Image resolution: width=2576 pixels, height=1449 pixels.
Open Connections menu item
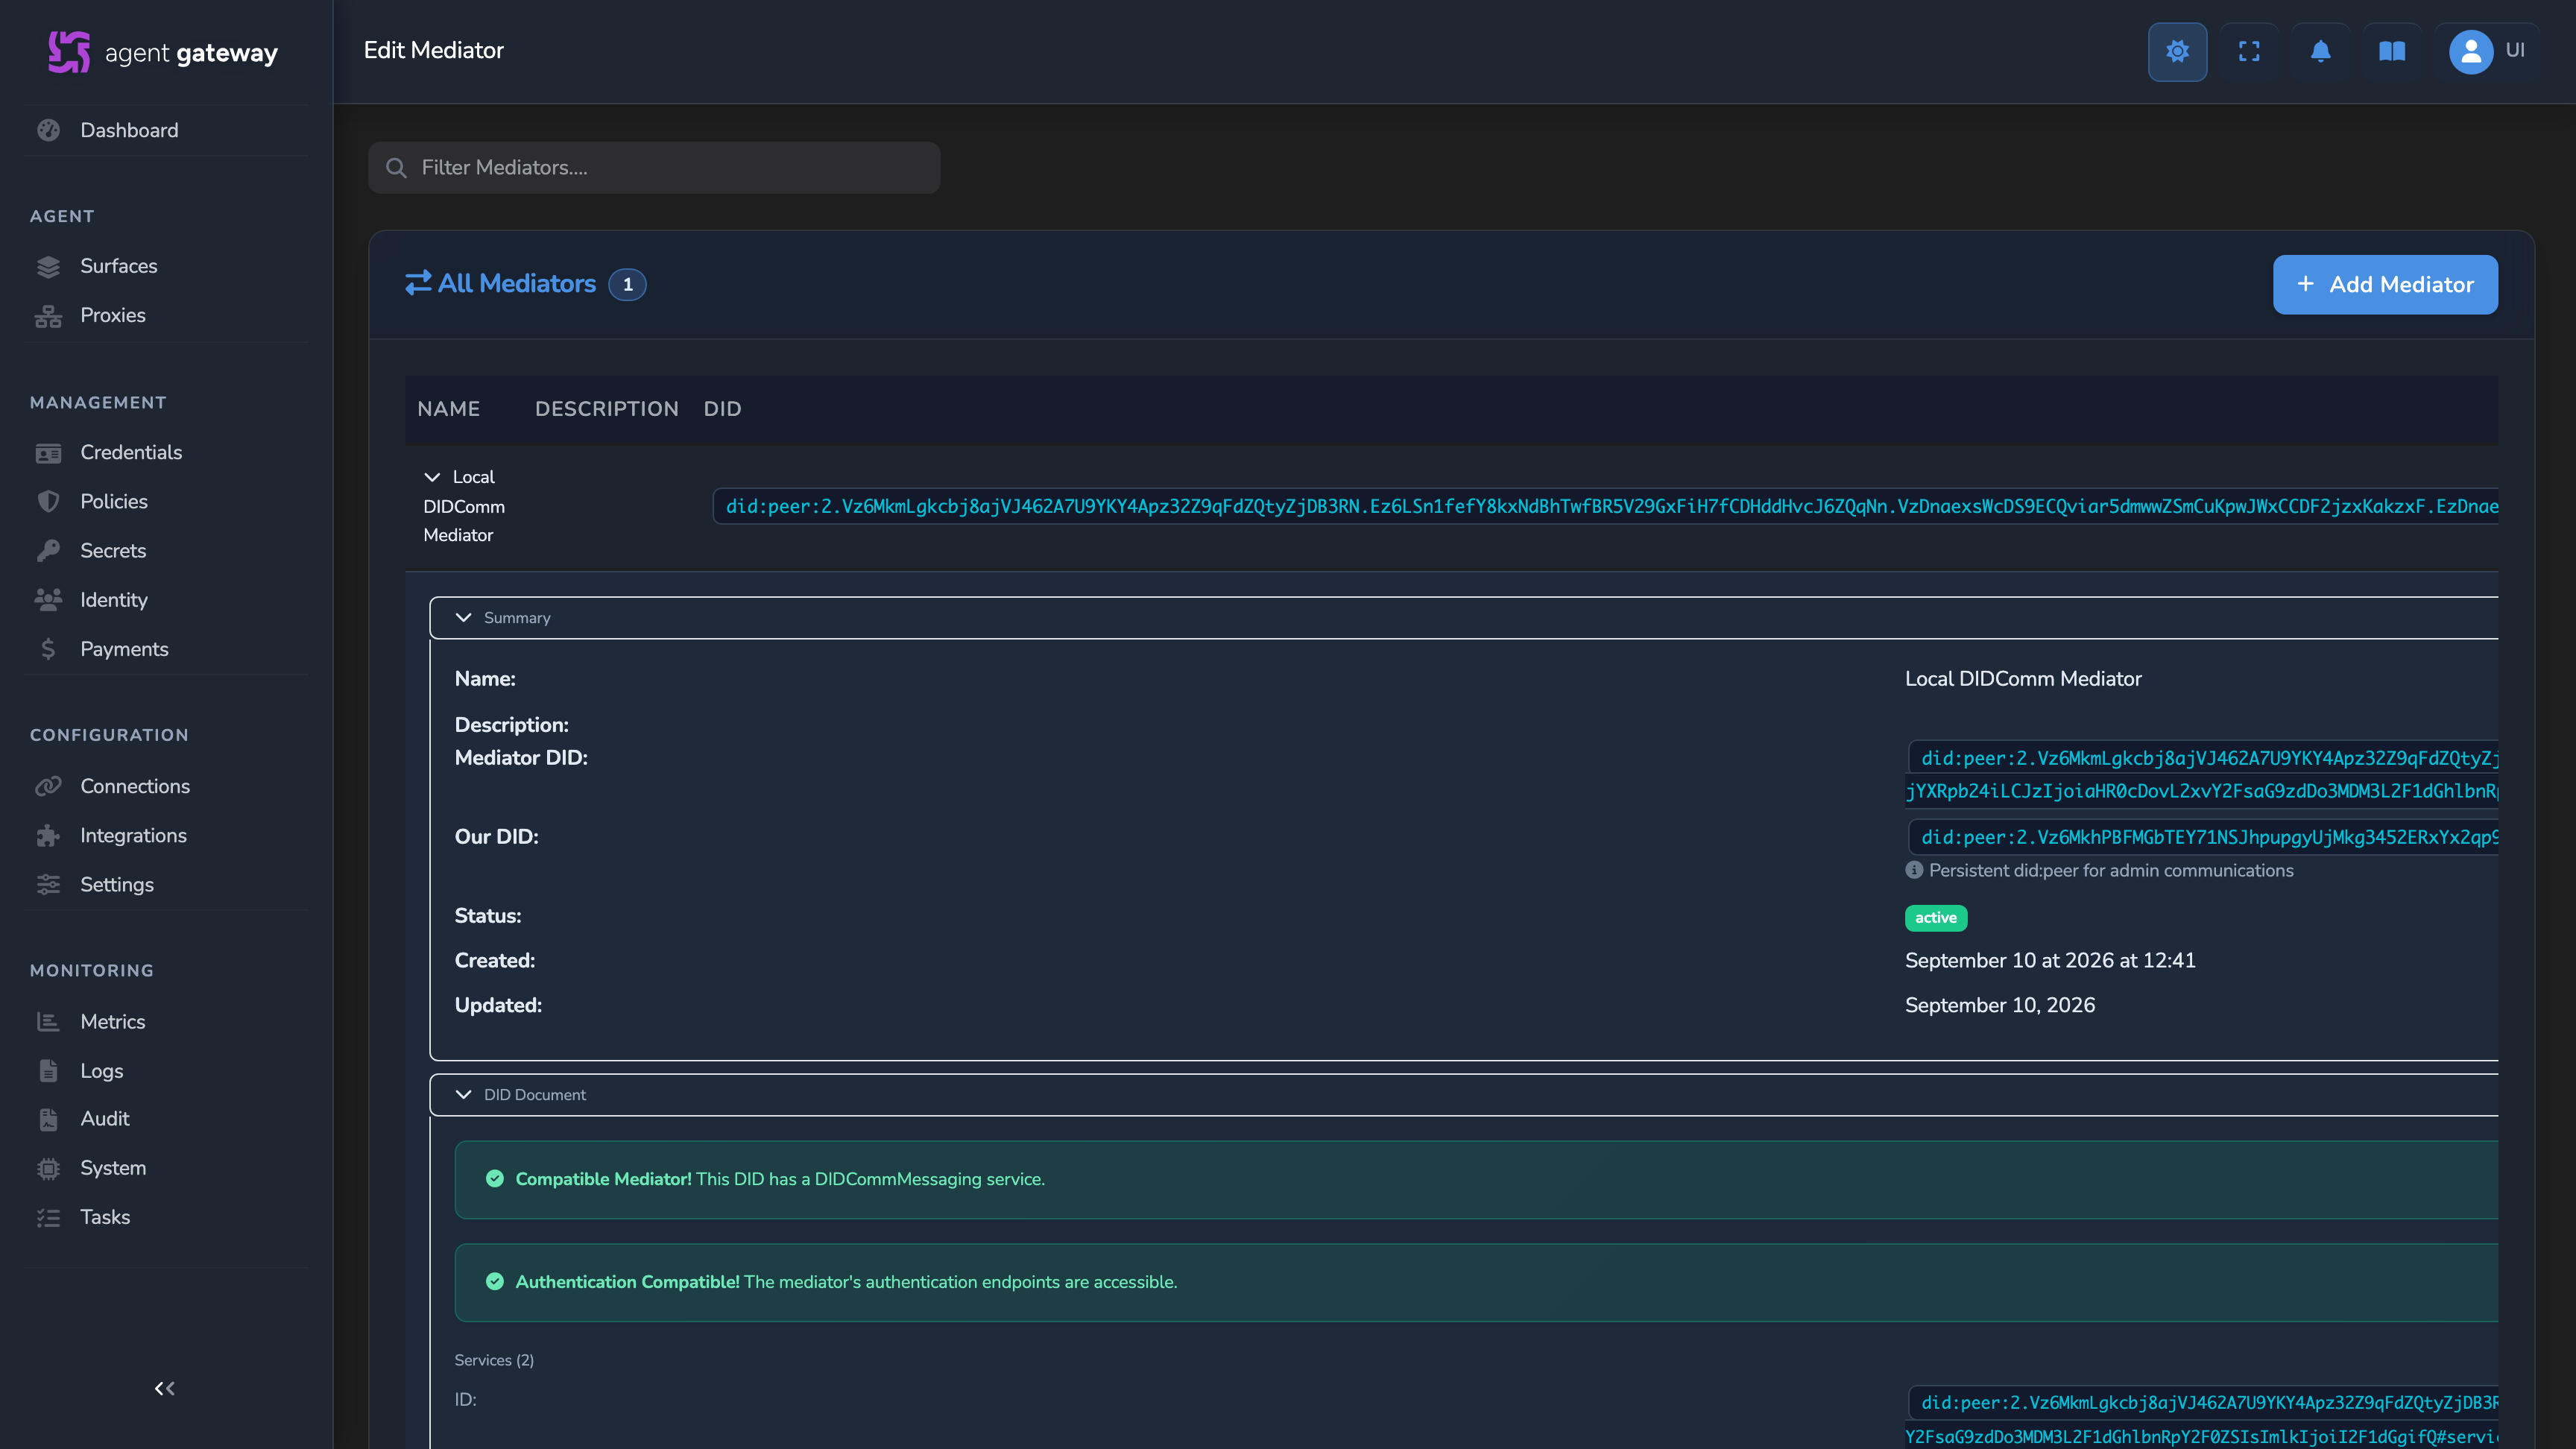(x=135, y=786)
